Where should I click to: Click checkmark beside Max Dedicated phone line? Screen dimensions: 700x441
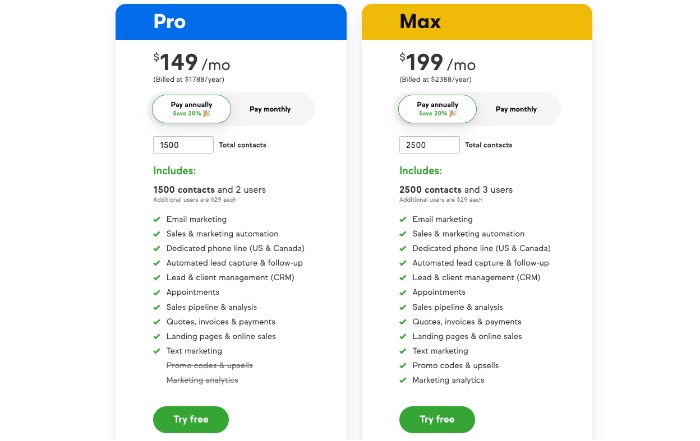click(x=403, y=248)
